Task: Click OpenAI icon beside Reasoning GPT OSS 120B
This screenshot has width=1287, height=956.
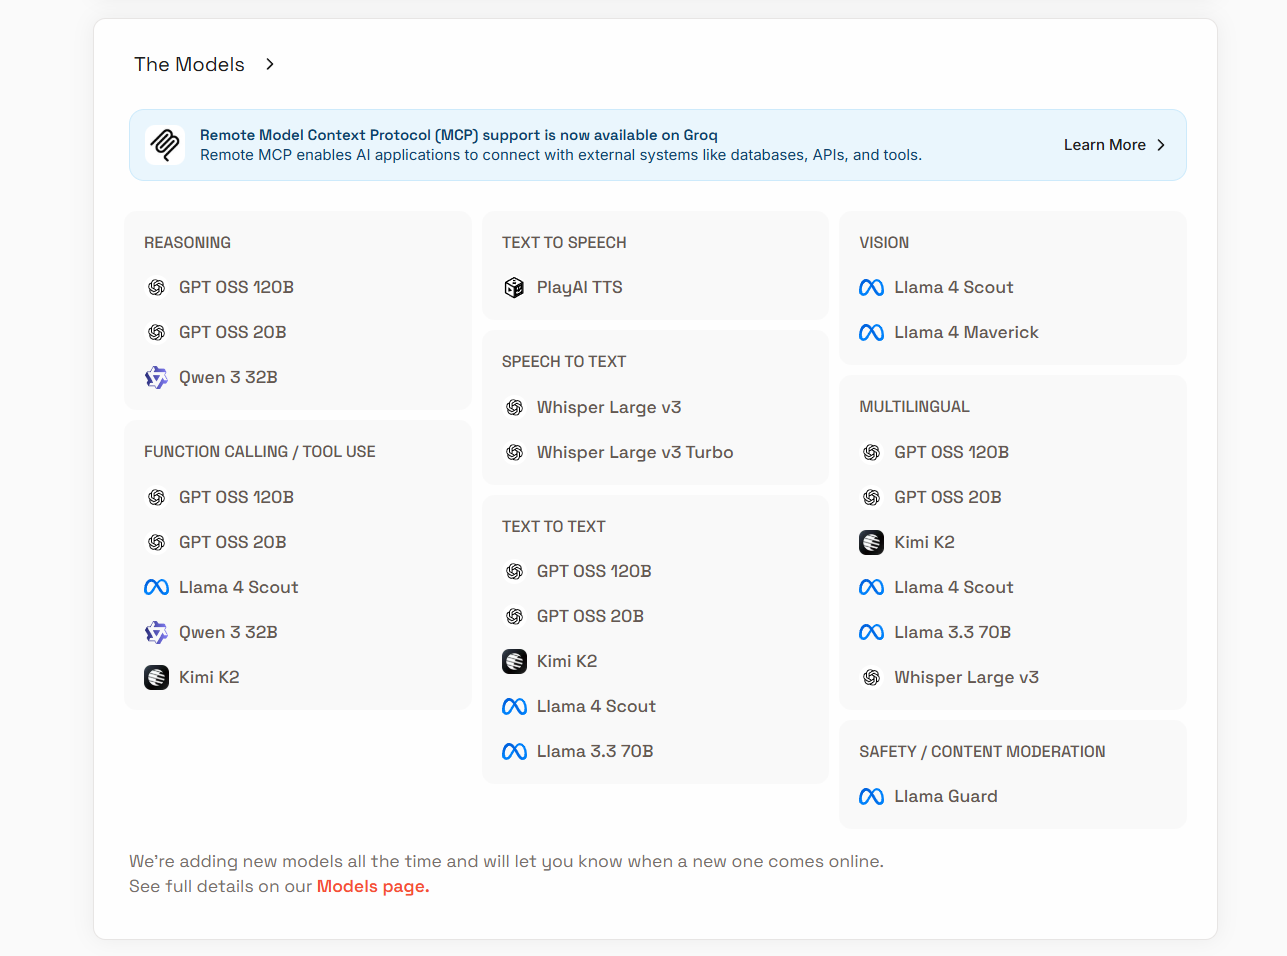Action: [x=157, y=288]
